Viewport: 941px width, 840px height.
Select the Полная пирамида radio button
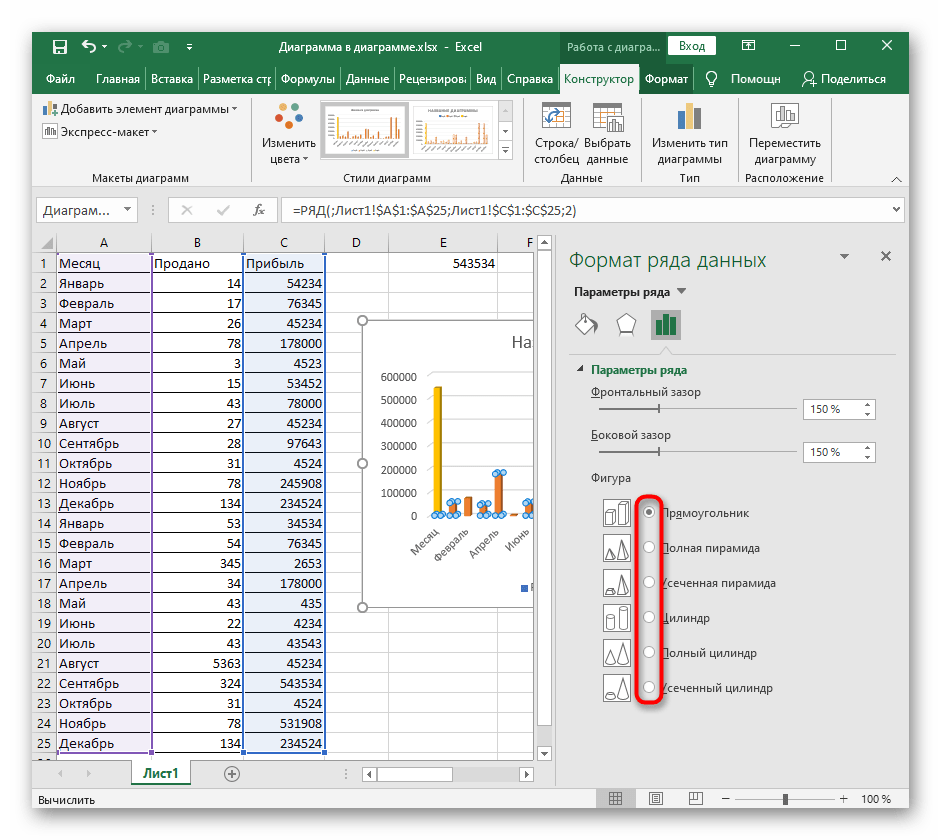tap(649, 547)
